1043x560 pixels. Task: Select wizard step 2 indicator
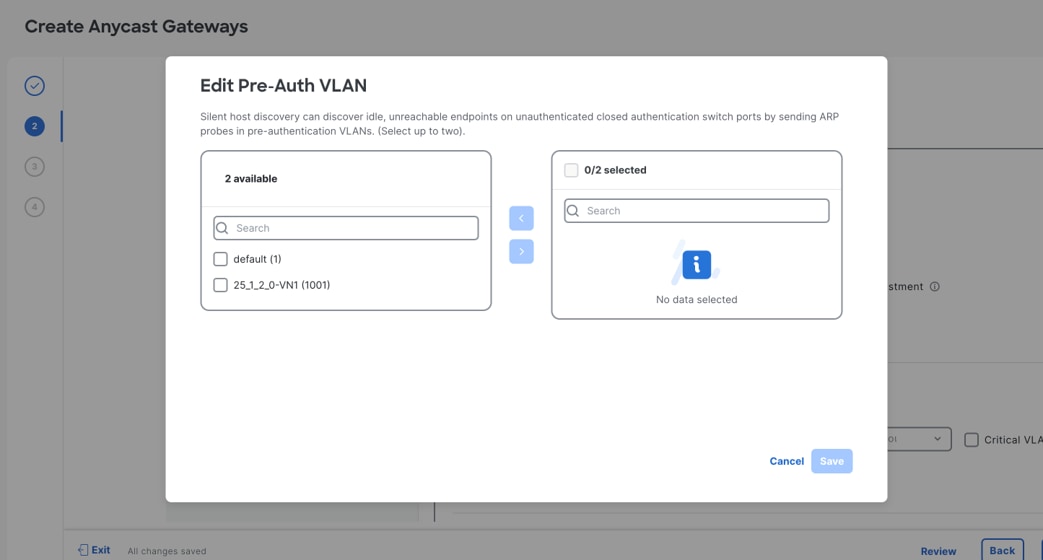[35, 126]
